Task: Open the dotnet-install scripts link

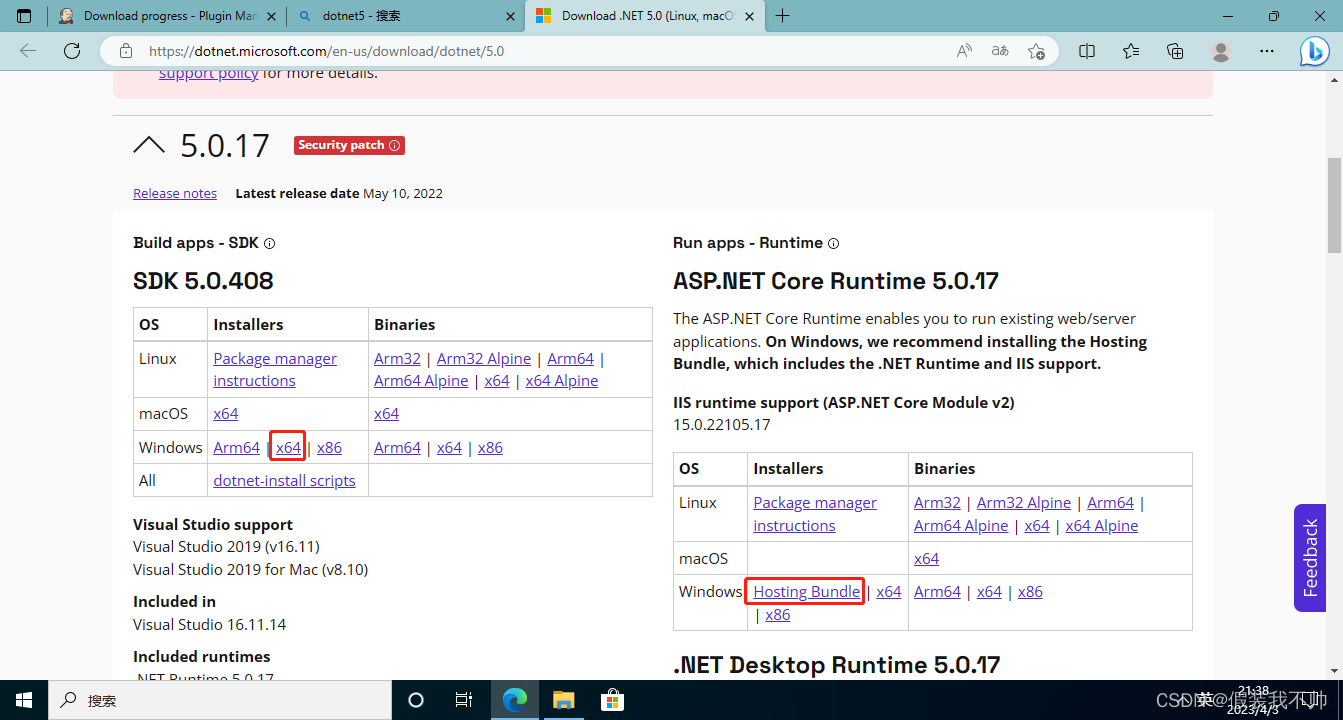Action: tap(284, 480)
